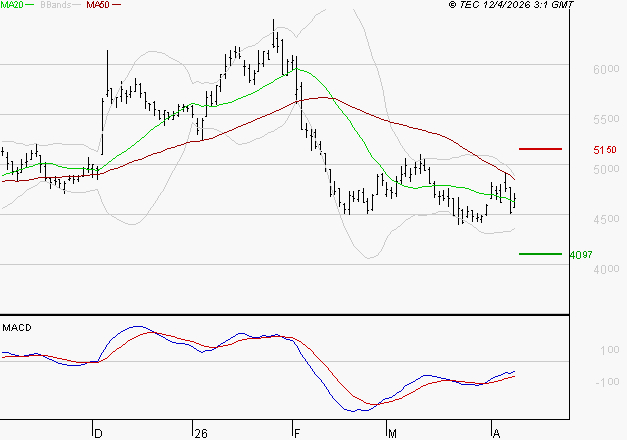The image size is (627, 440).
Task: Click the green 4097 support value
Action: click(581, 255)
